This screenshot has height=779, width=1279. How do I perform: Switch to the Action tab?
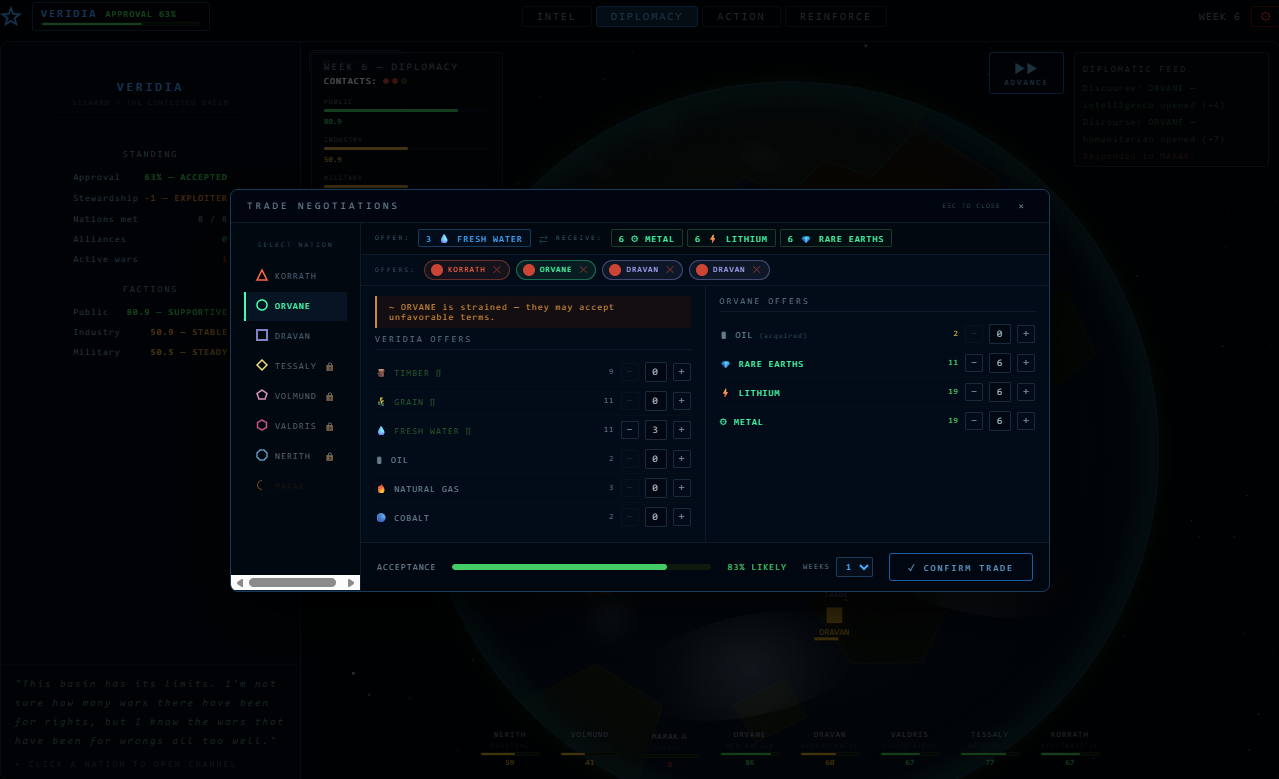(741, 17)
